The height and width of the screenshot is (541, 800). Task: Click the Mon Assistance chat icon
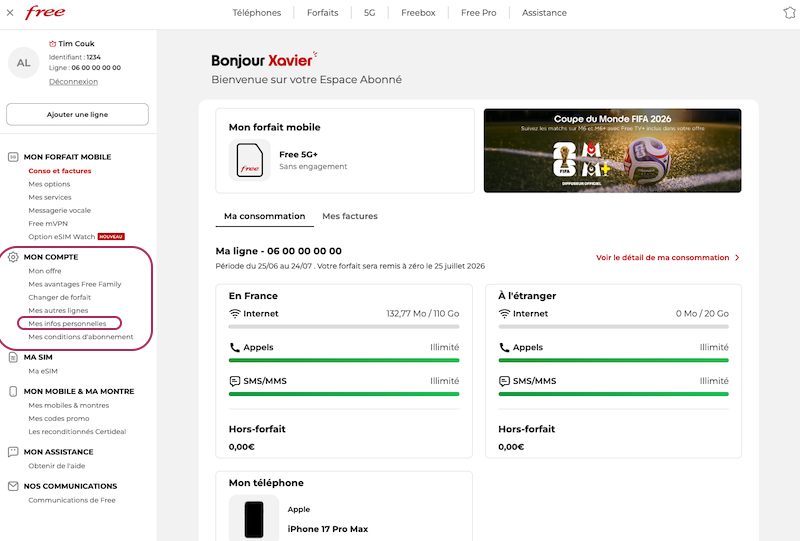13,452
